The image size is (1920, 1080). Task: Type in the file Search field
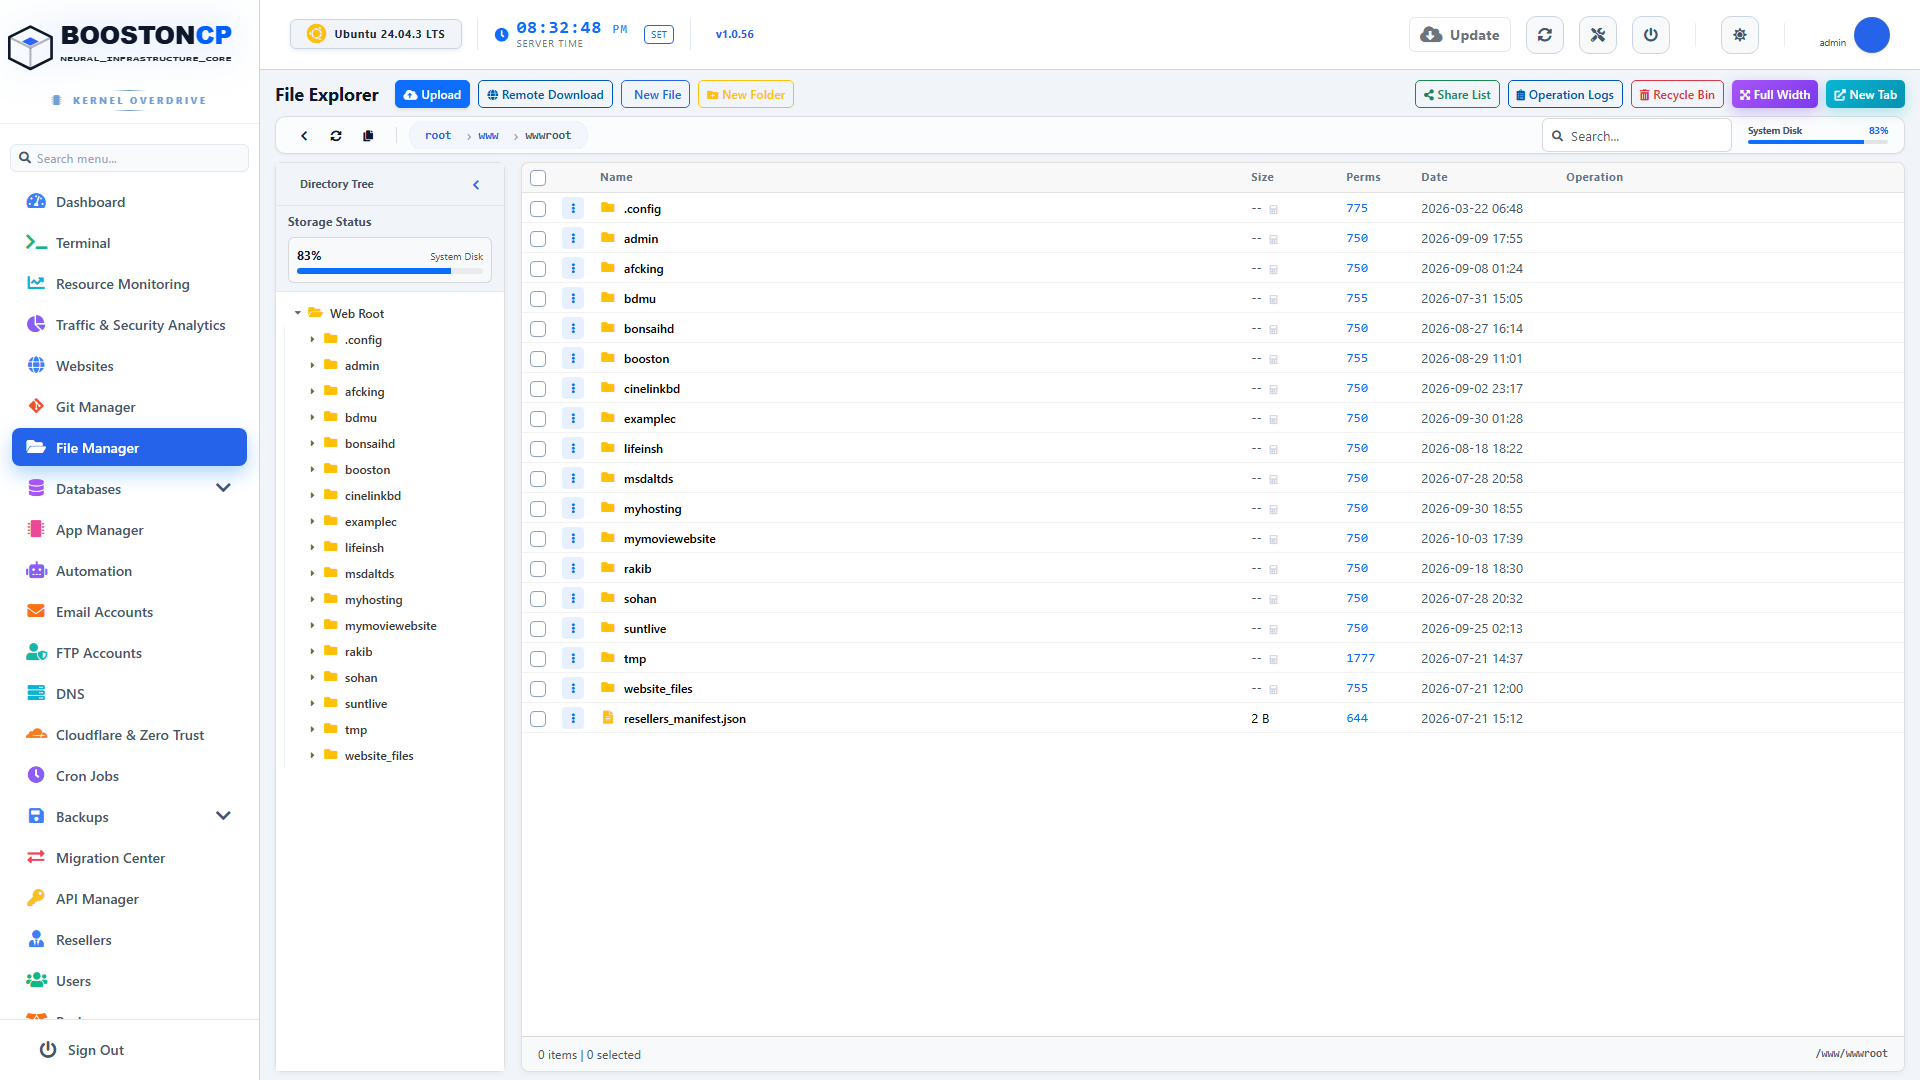1637,136
